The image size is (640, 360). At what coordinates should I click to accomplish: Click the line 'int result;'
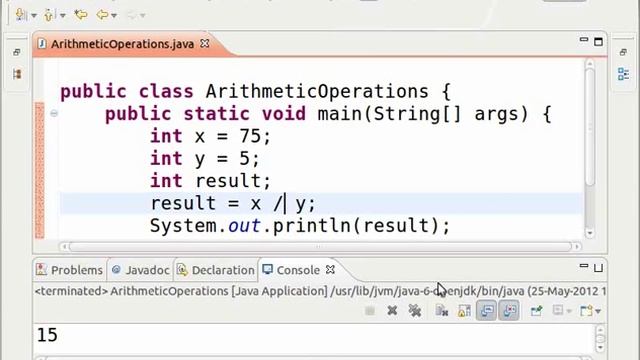(x=210, y=181)
